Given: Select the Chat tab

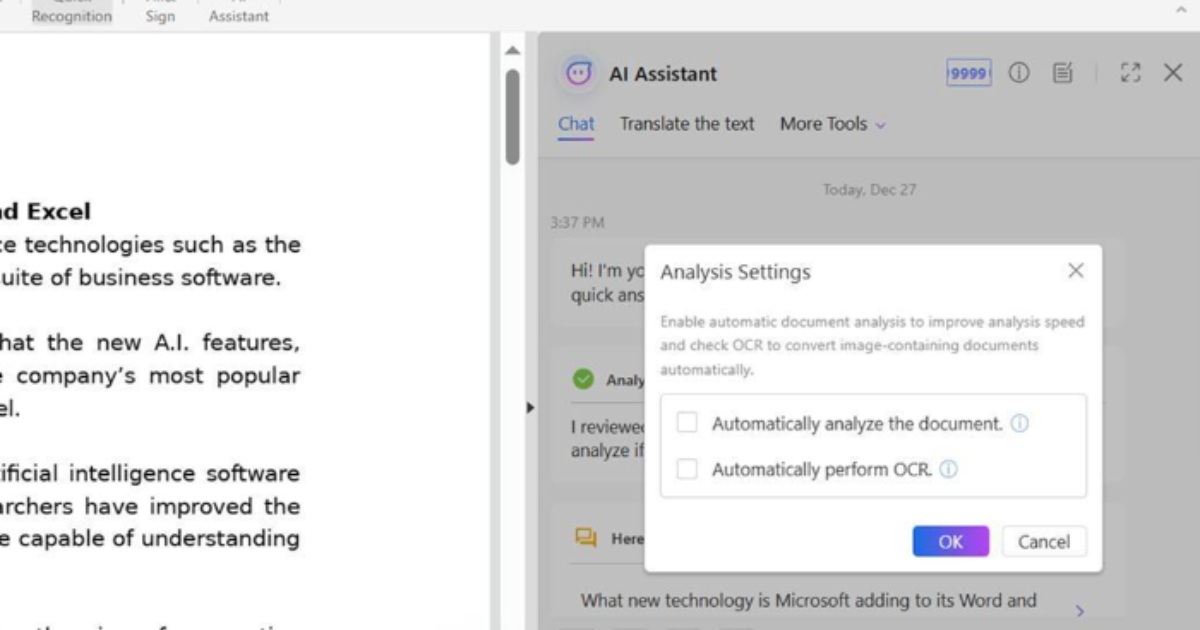Looking at the screenshot, I should click(575, 124).
